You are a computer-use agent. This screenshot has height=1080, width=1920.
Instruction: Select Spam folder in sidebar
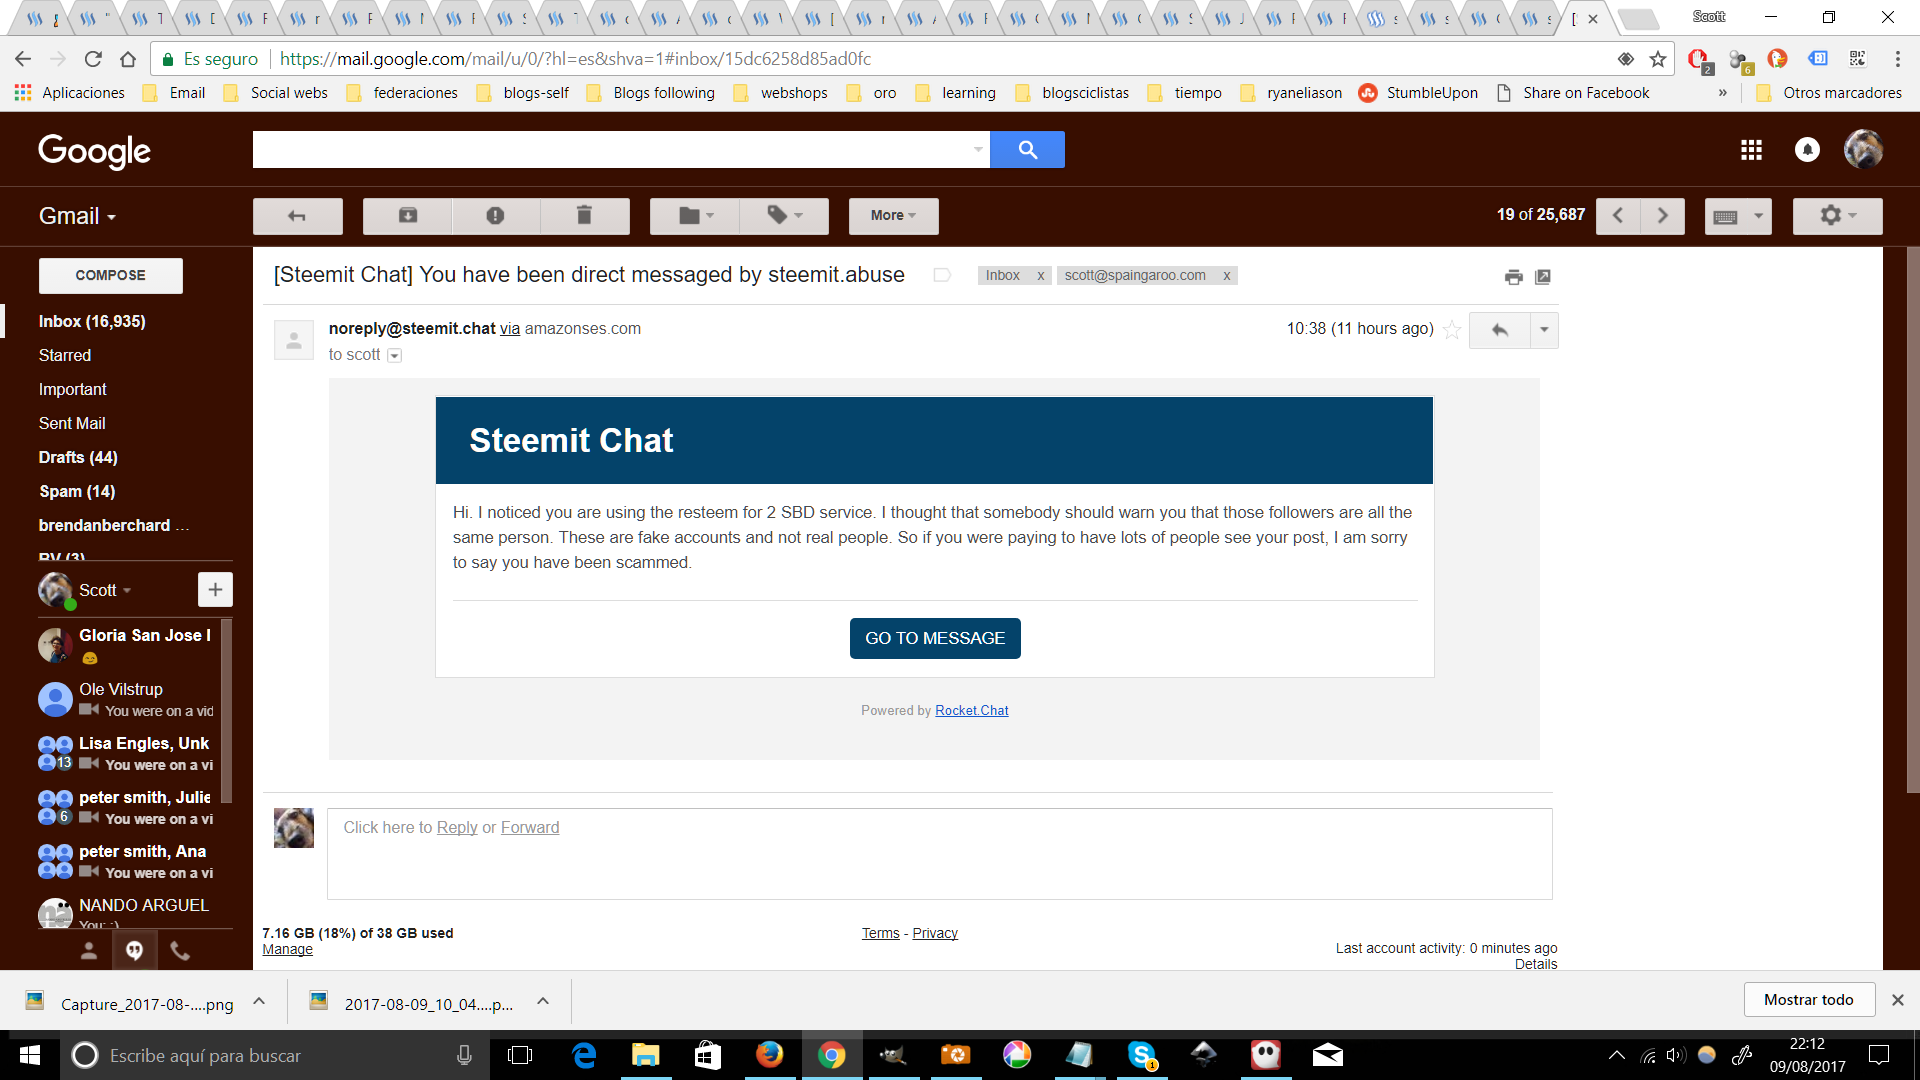click(75, 491)
